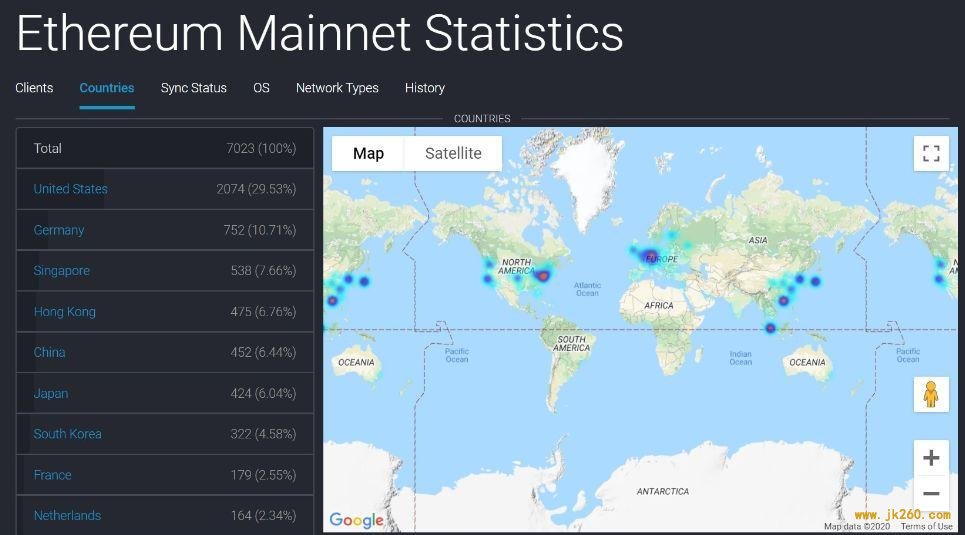Switch to the OS tab
This screenshot has height=535, width=965.
[x=261, y=88]
